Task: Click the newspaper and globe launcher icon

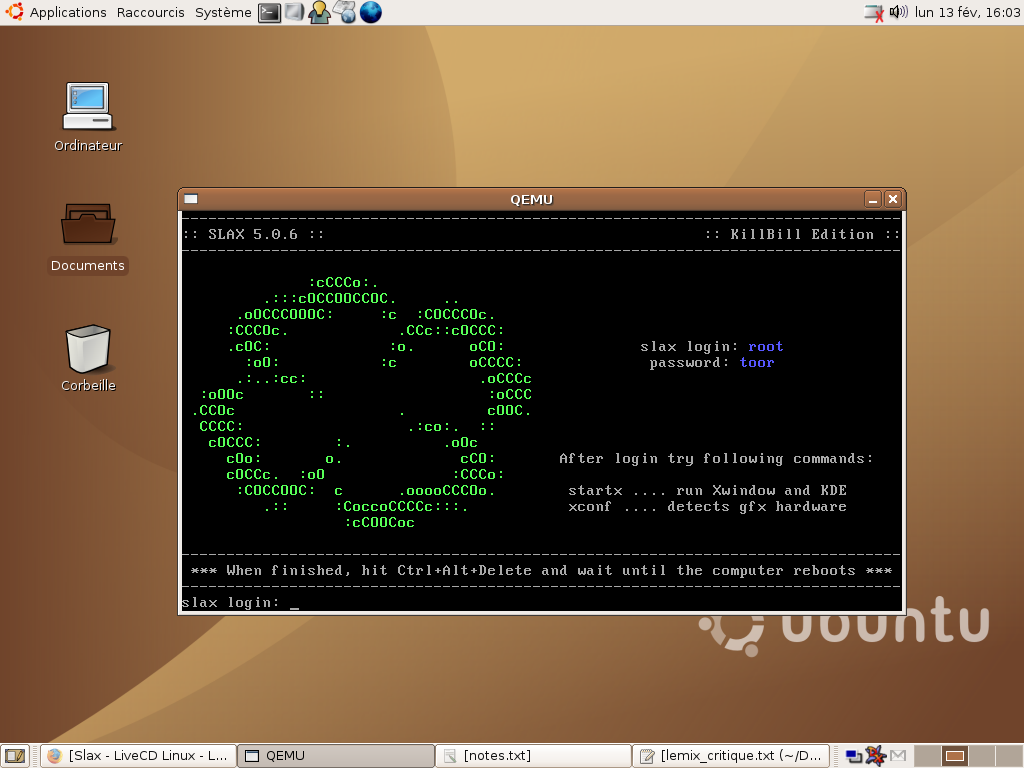Action: pyautogui.click(x=345, y=12)
